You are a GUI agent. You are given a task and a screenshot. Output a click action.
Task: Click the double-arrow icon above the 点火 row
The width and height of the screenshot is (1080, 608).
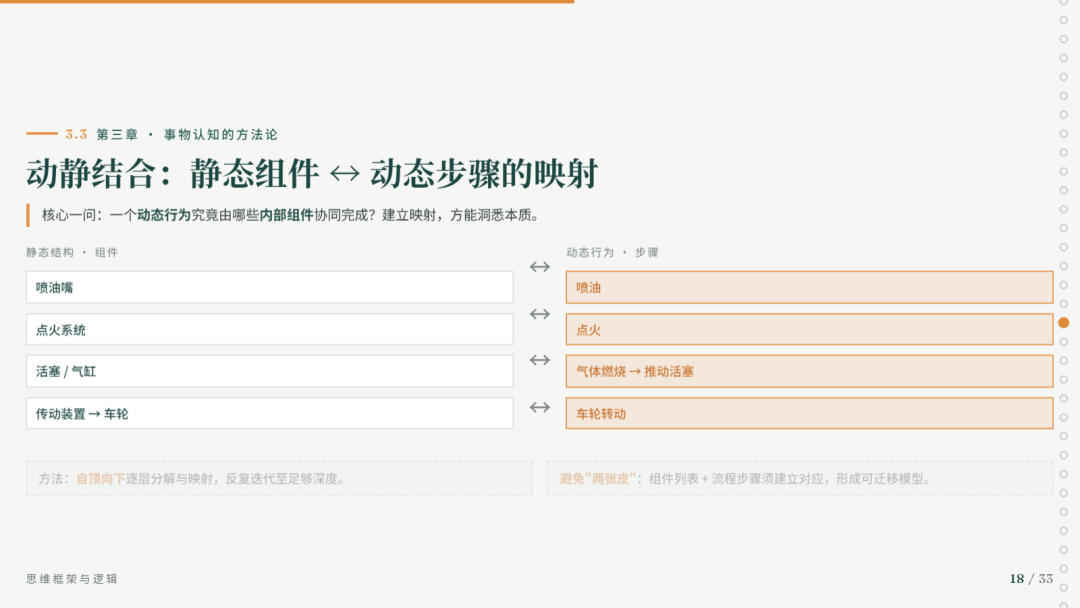pyautogui.click(x=539, y=314)
